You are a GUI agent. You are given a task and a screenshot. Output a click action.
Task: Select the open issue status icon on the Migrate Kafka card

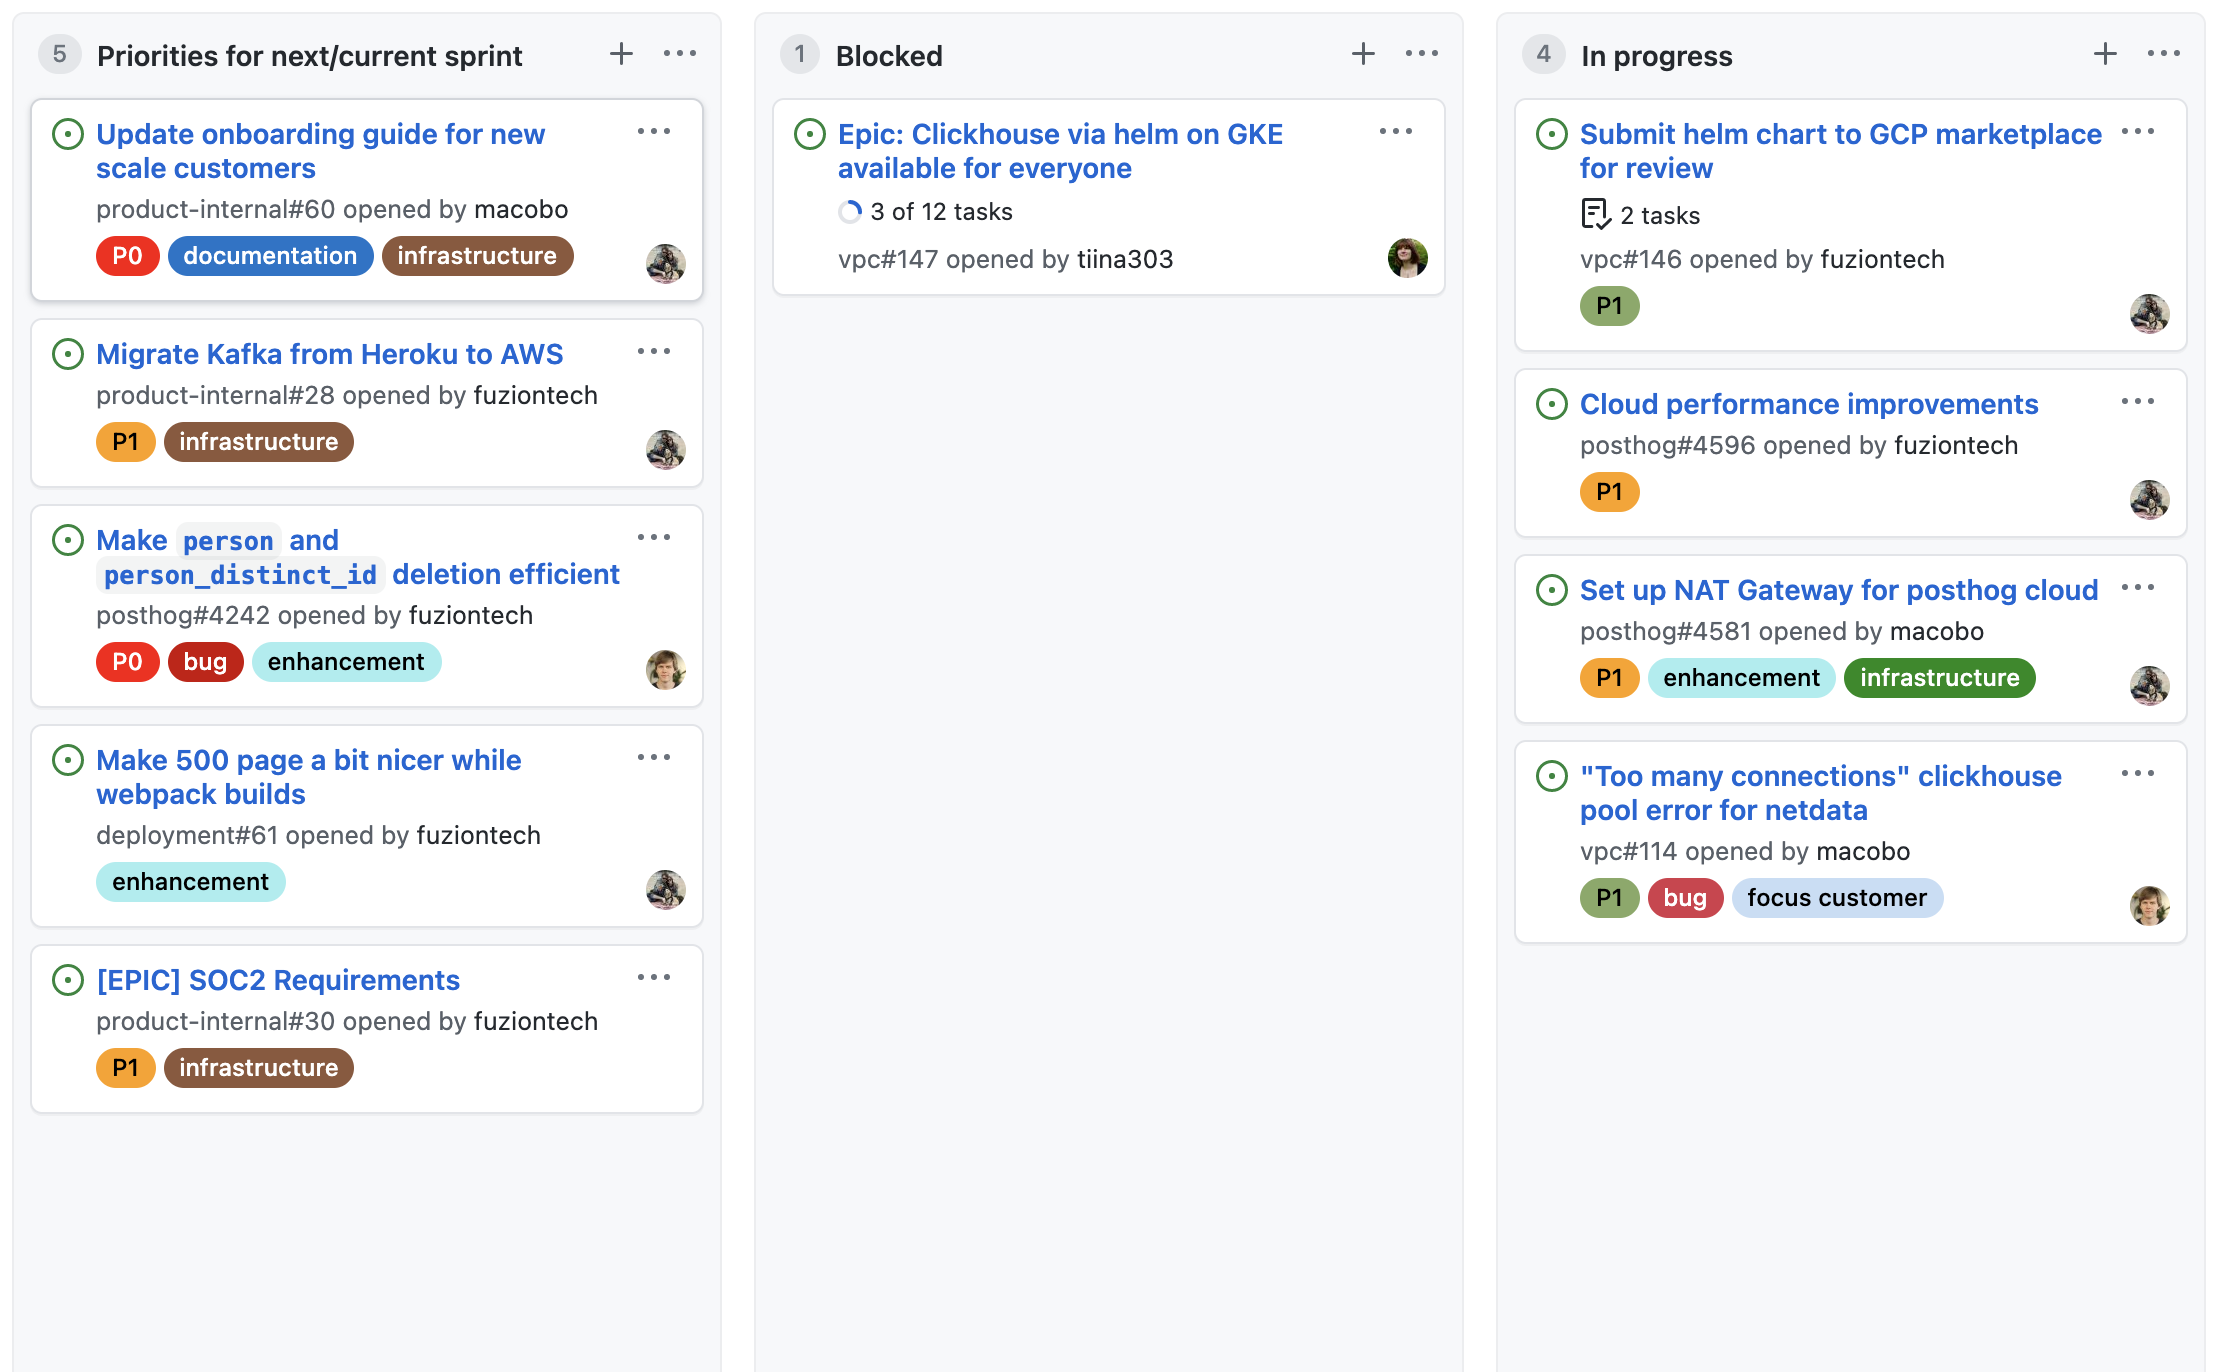67,354
